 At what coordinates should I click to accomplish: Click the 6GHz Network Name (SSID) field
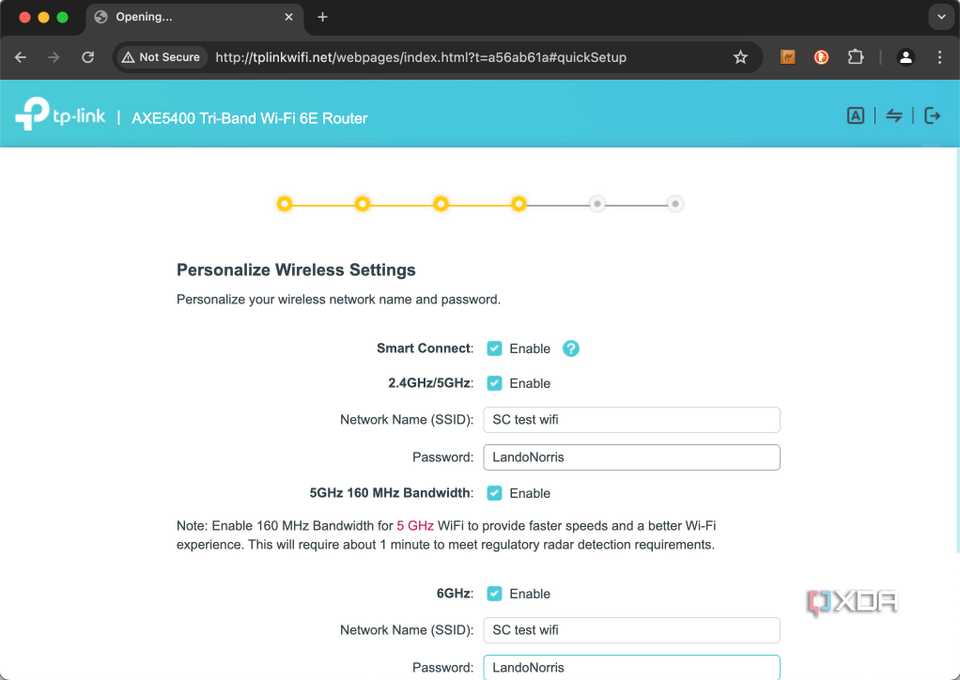631,630
